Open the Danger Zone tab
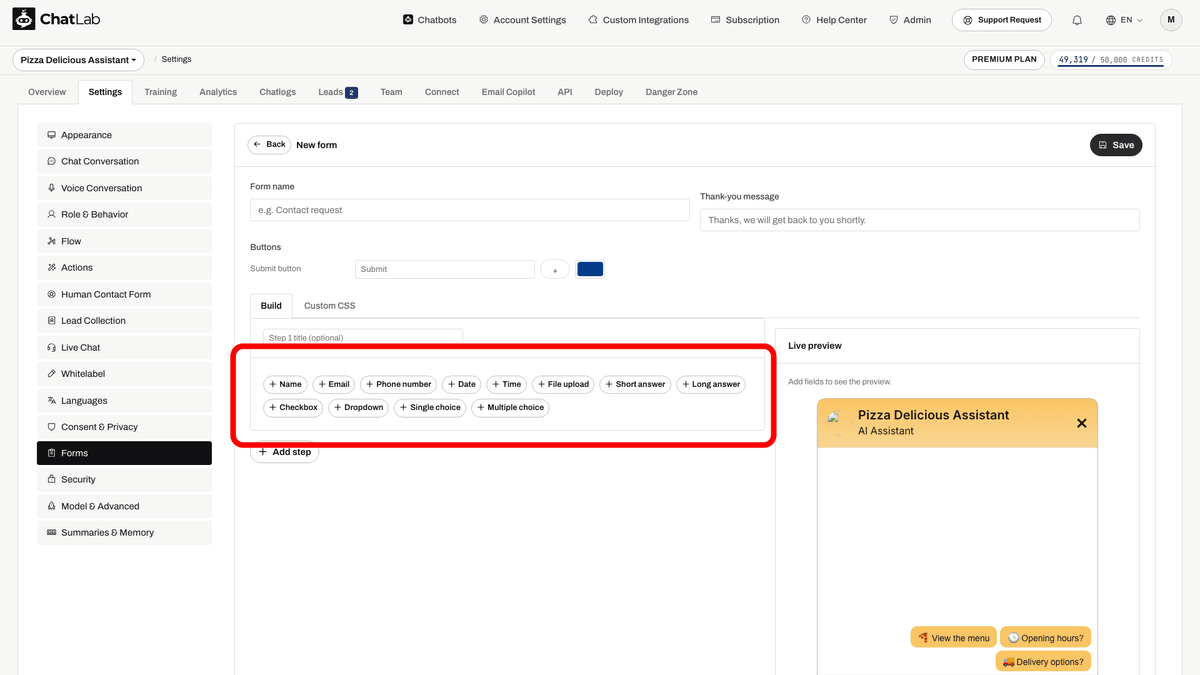 click(x=672, y=92)
